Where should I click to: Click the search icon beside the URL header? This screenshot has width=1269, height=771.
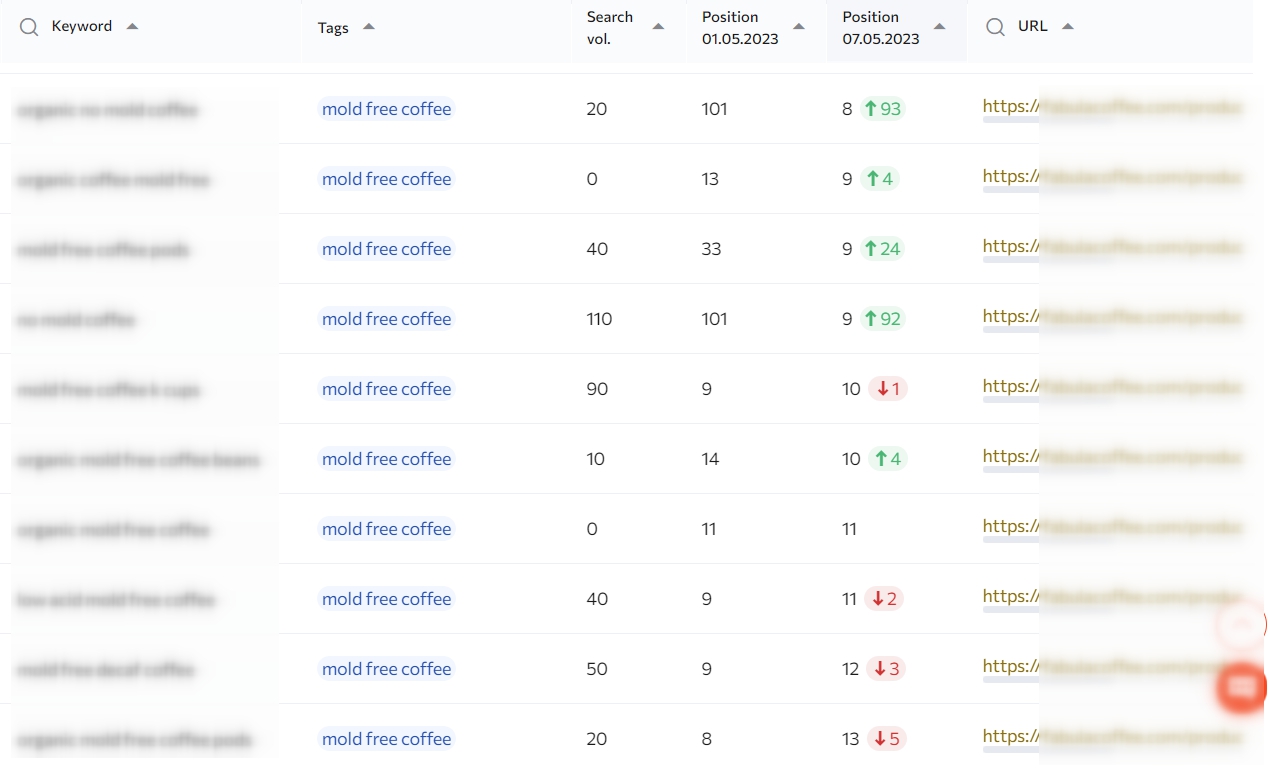coord(995,27)
